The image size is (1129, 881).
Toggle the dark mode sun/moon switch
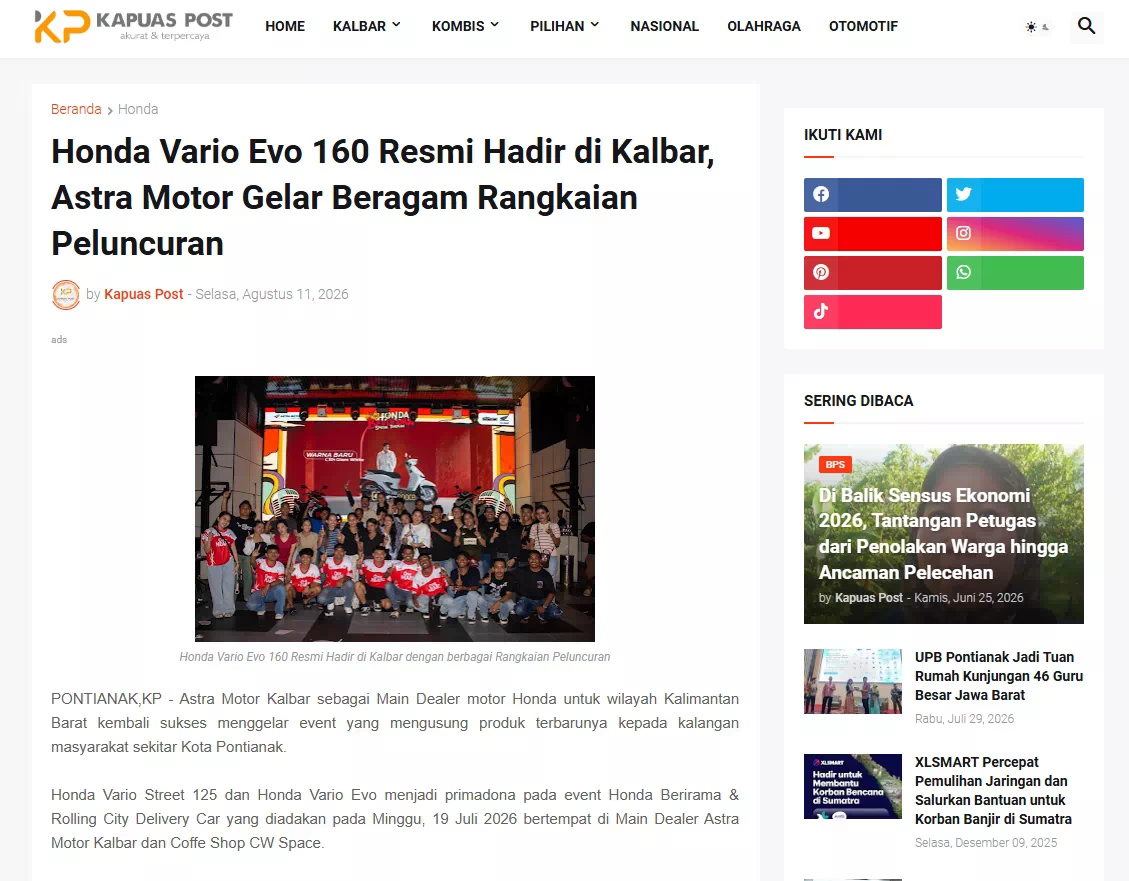[1037, 27]
